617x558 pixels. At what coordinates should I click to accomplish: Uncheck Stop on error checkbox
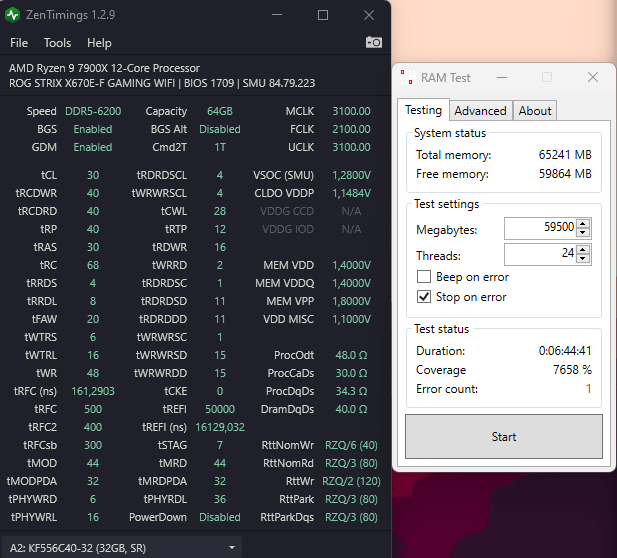pos(424,296)
